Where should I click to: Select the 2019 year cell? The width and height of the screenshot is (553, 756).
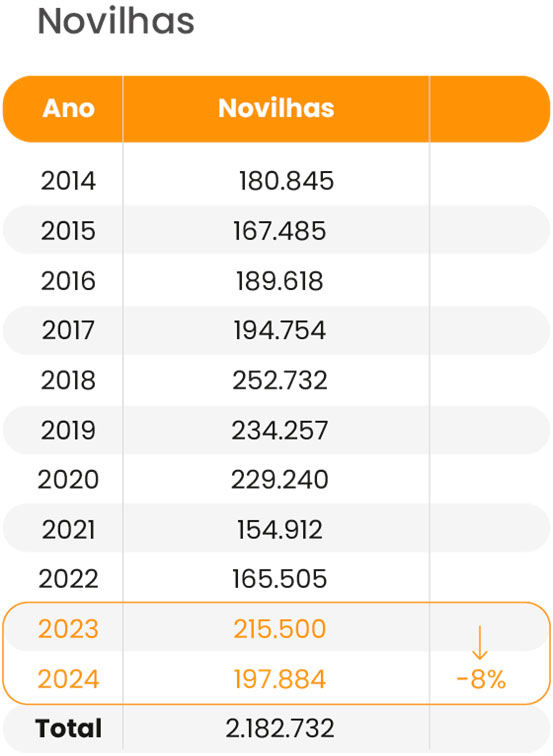tap(68, 430)
